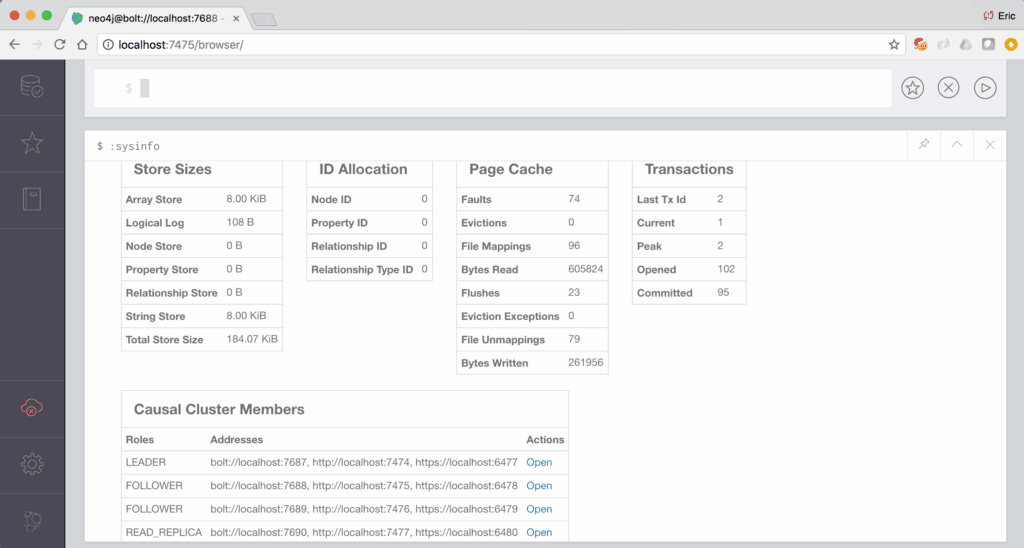Viewport: 1024px width, 548px height.
Task: Click the Relationship Type ID label
Action: click(x=362, y=269)
